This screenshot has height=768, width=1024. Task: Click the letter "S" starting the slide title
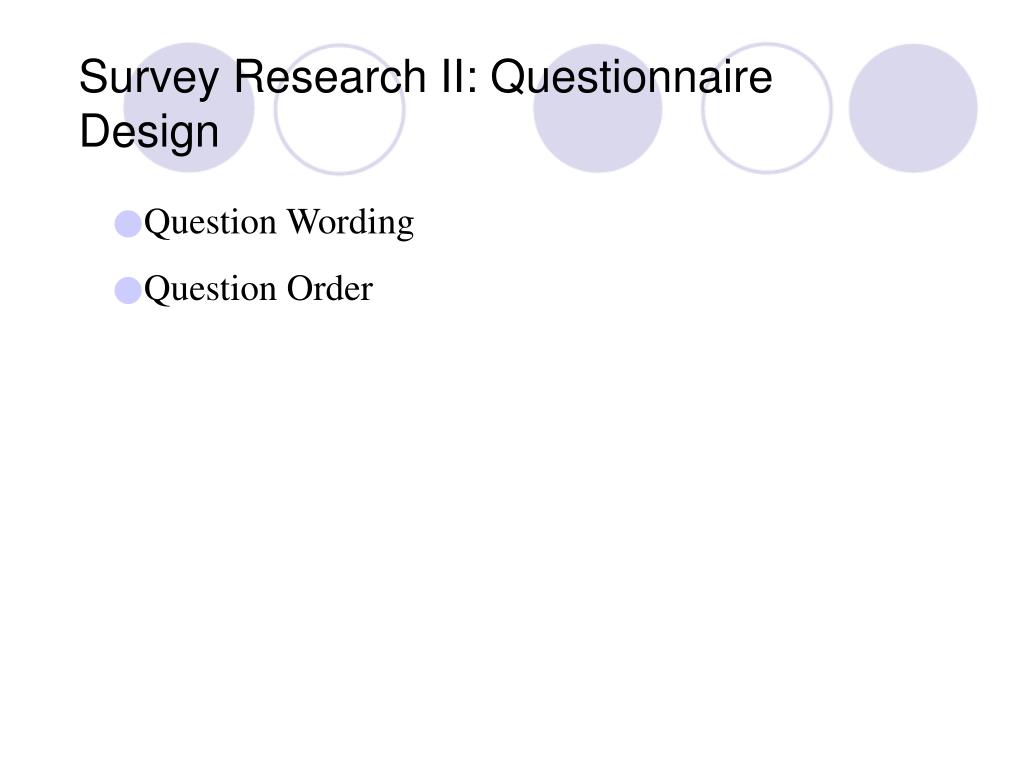93,77
